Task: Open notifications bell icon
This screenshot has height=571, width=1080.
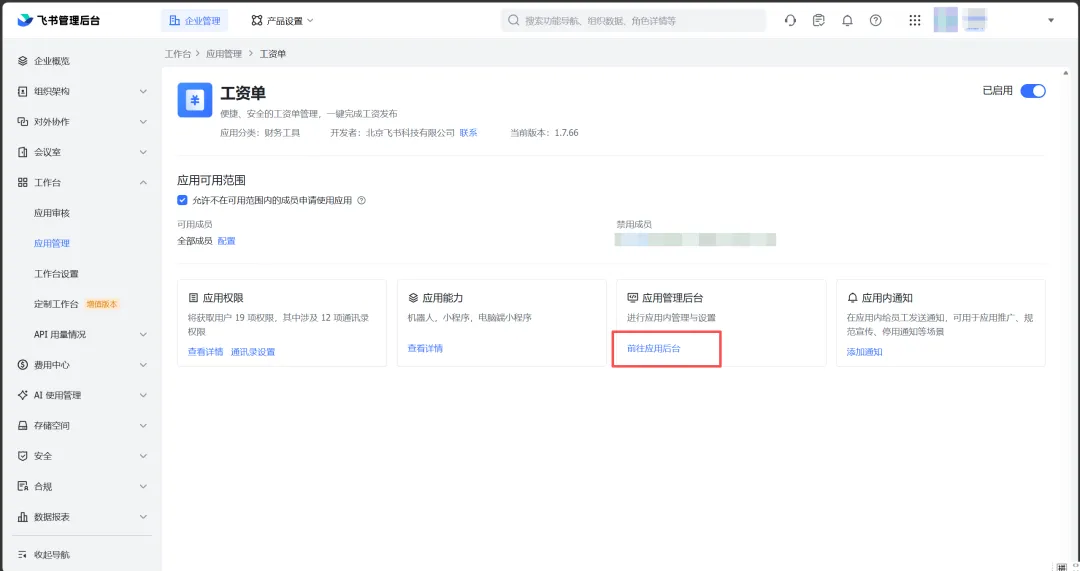Action: point(847,21)
